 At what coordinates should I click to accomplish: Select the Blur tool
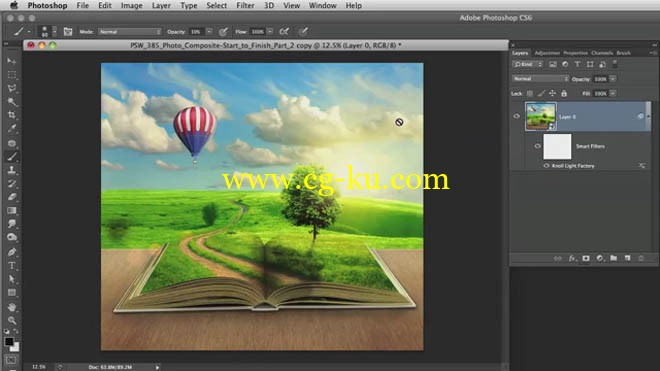pyautogui.click(x=12, y=224)
